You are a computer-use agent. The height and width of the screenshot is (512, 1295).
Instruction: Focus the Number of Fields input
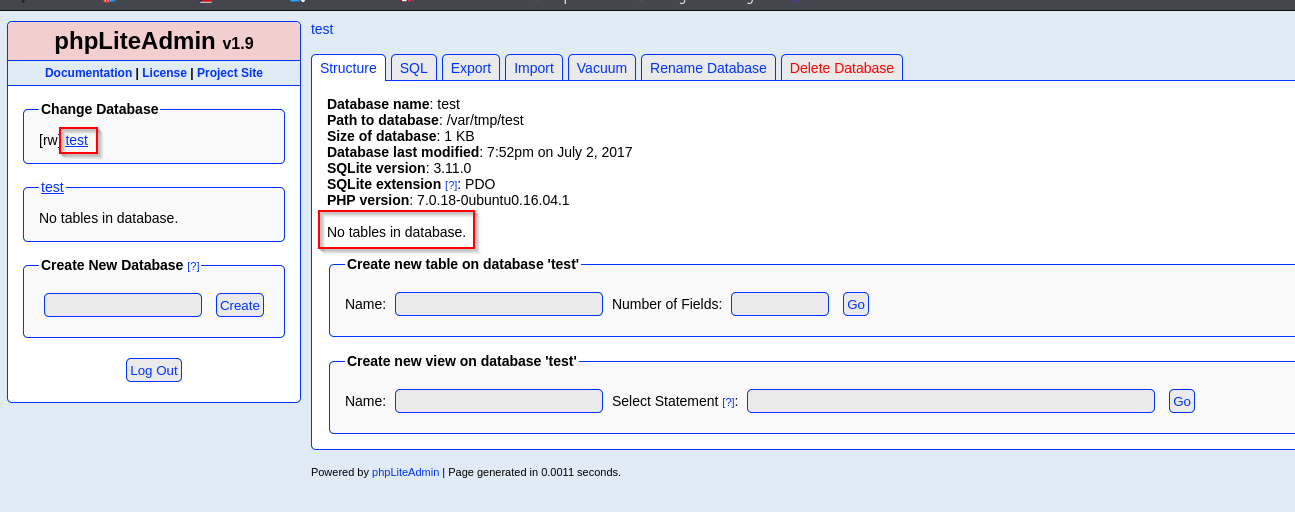(779, 304)
